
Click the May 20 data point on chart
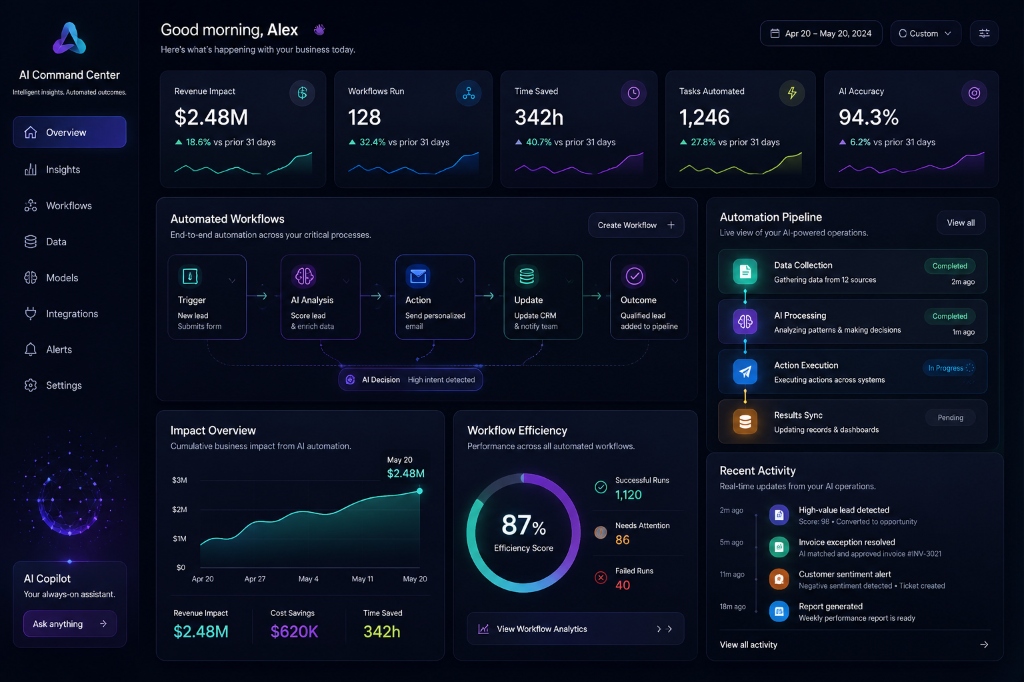click(x=419, y=491)
